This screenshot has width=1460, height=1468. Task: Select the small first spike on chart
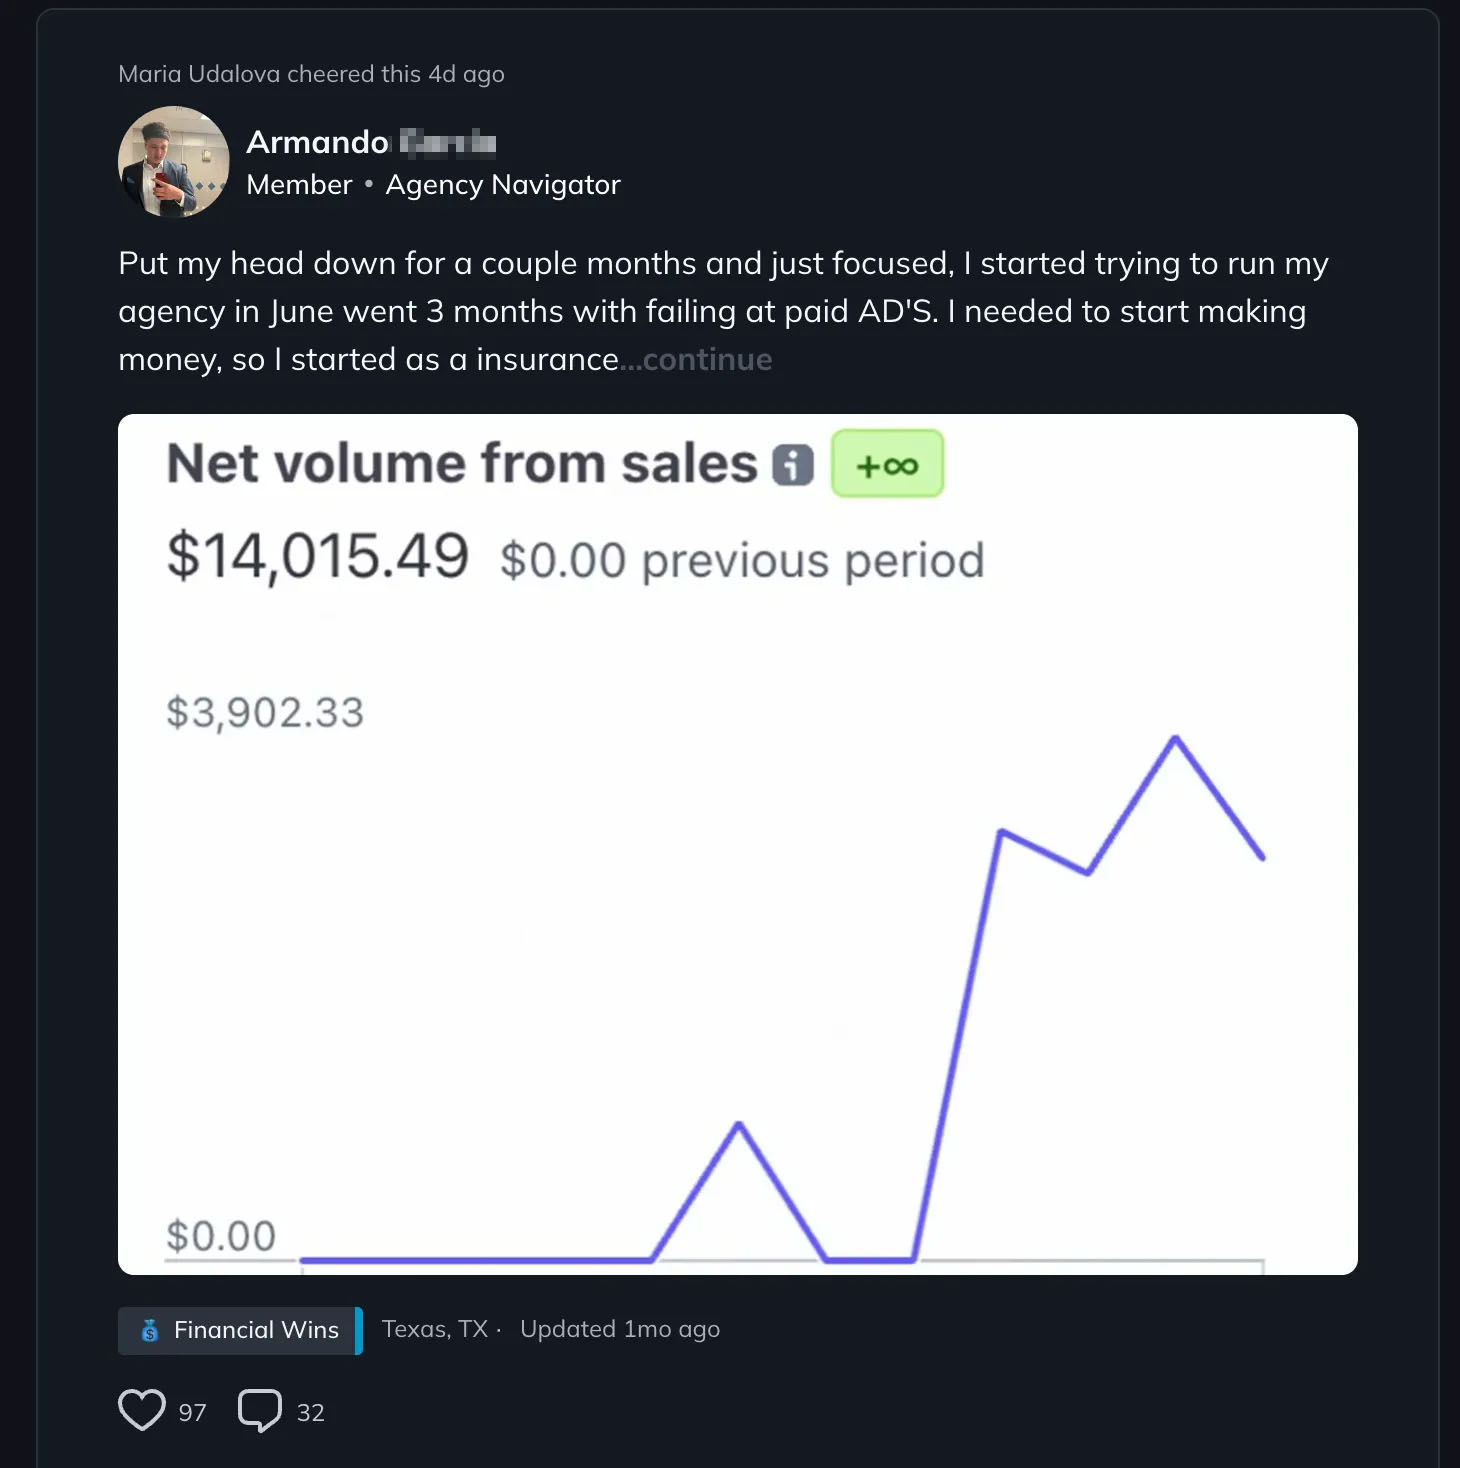coord(739,1124)
